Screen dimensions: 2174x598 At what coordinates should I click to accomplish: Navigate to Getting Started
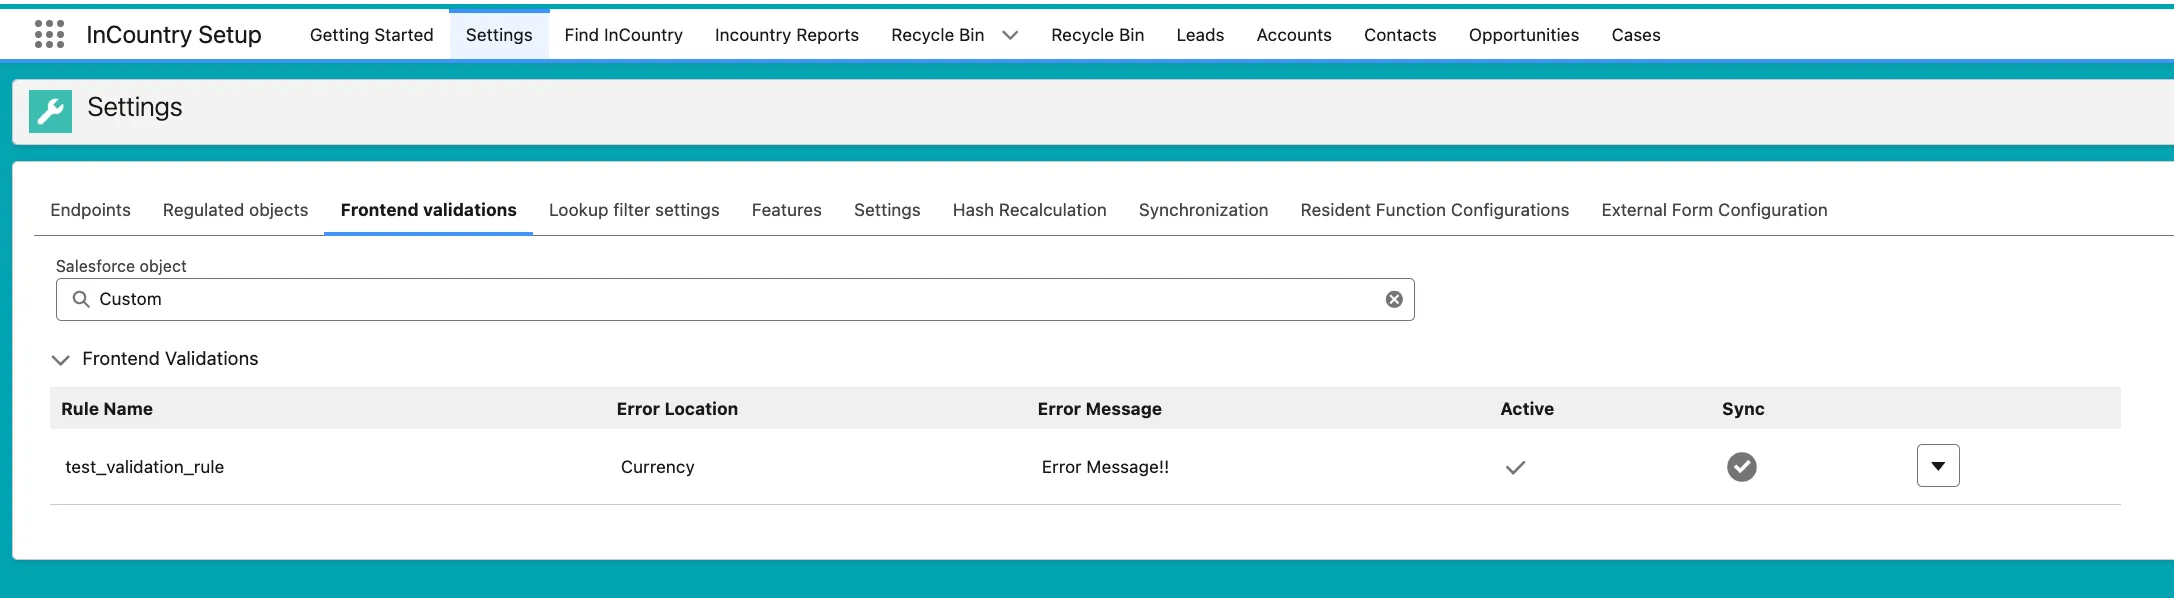point(371,35)
